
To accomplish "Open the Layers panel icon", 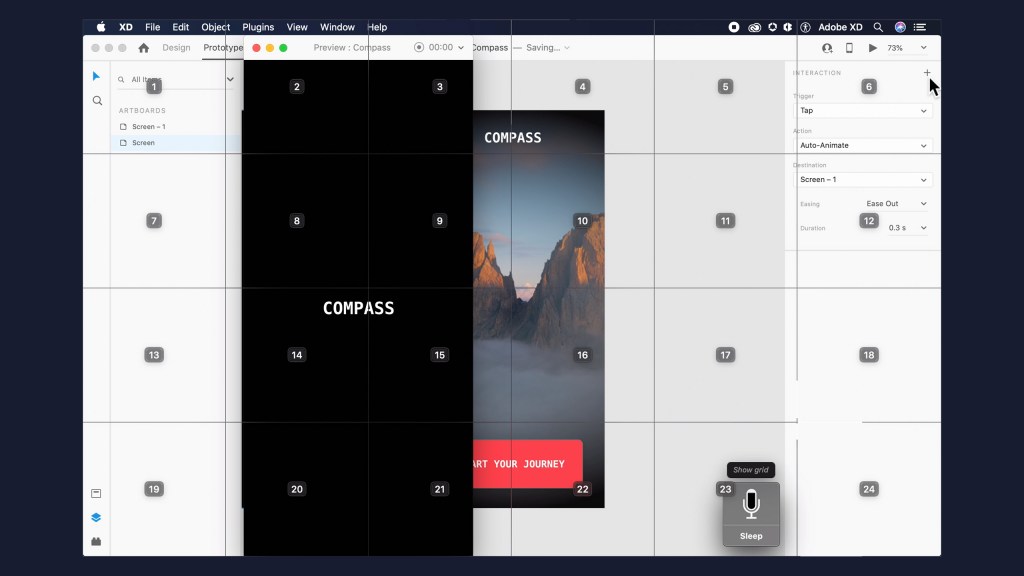I will pos(97,517).
